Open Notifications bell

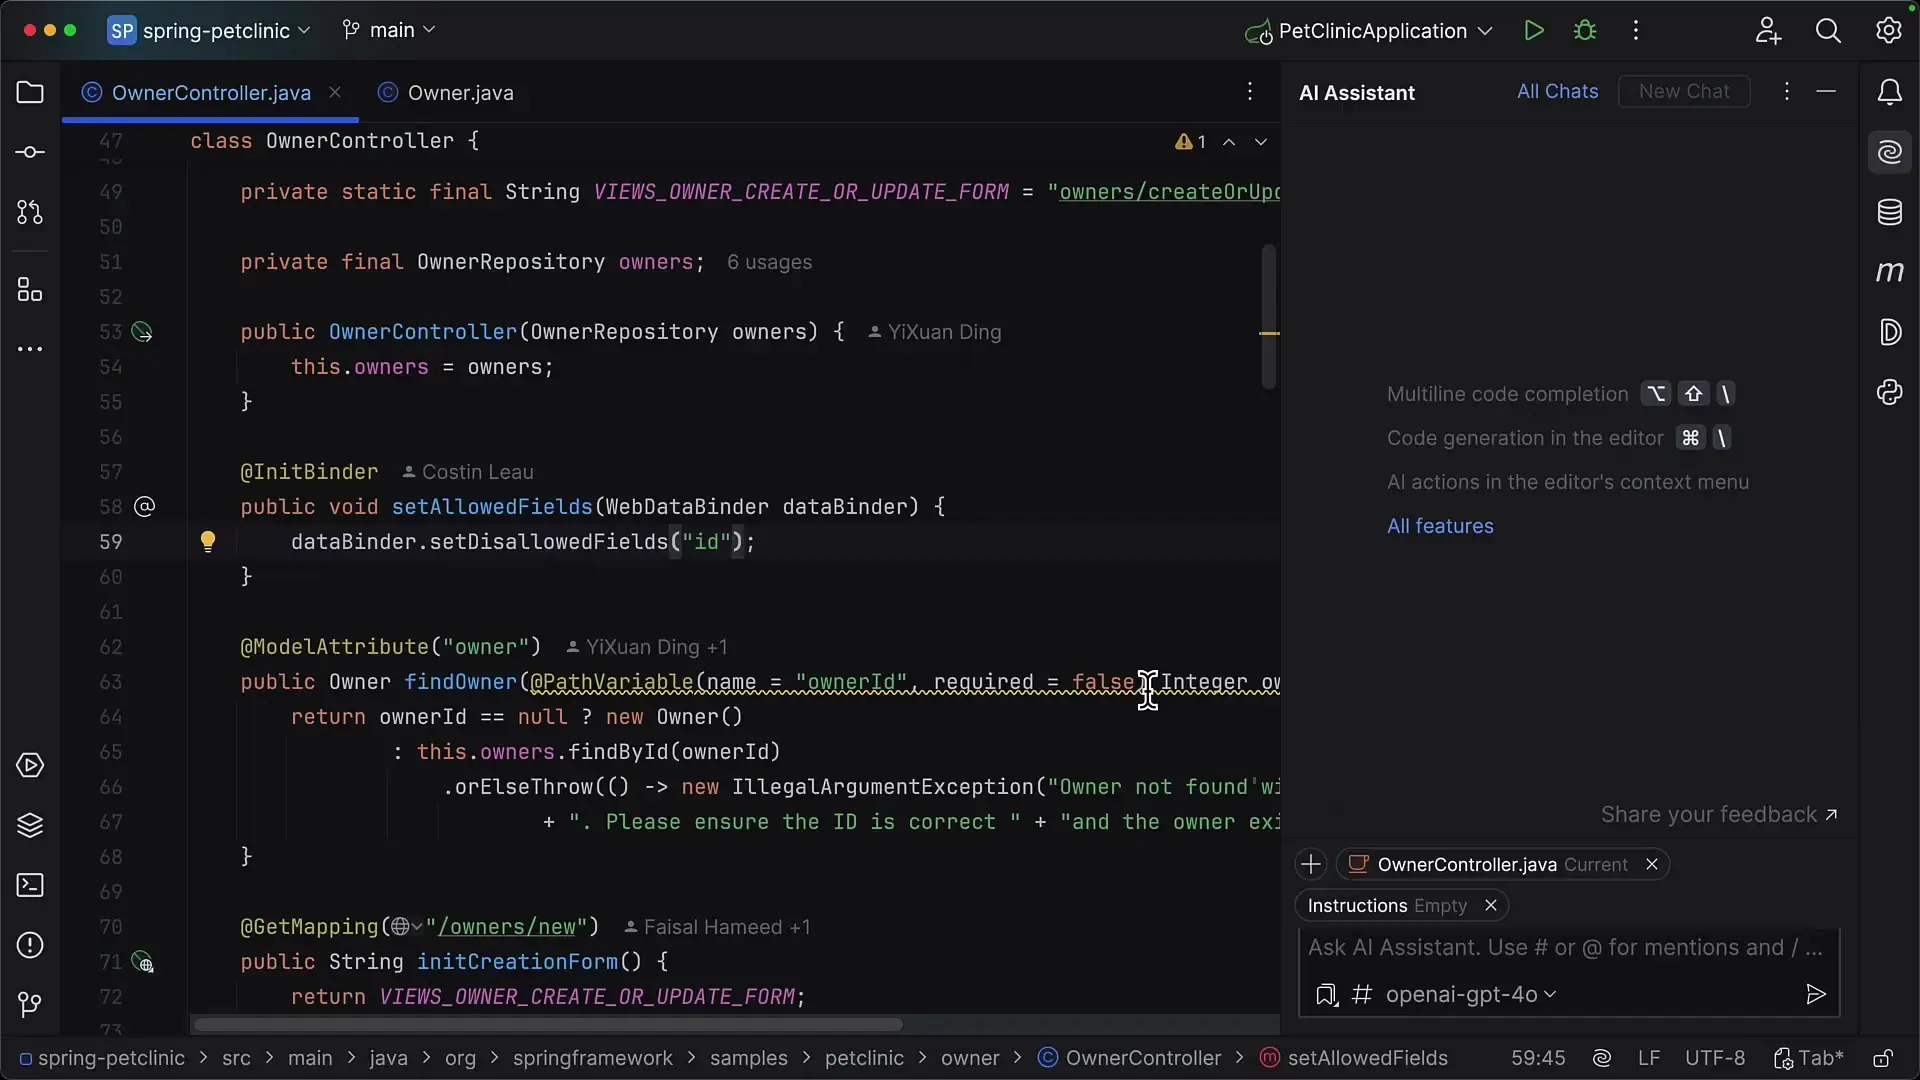(x=1889, y=92)
